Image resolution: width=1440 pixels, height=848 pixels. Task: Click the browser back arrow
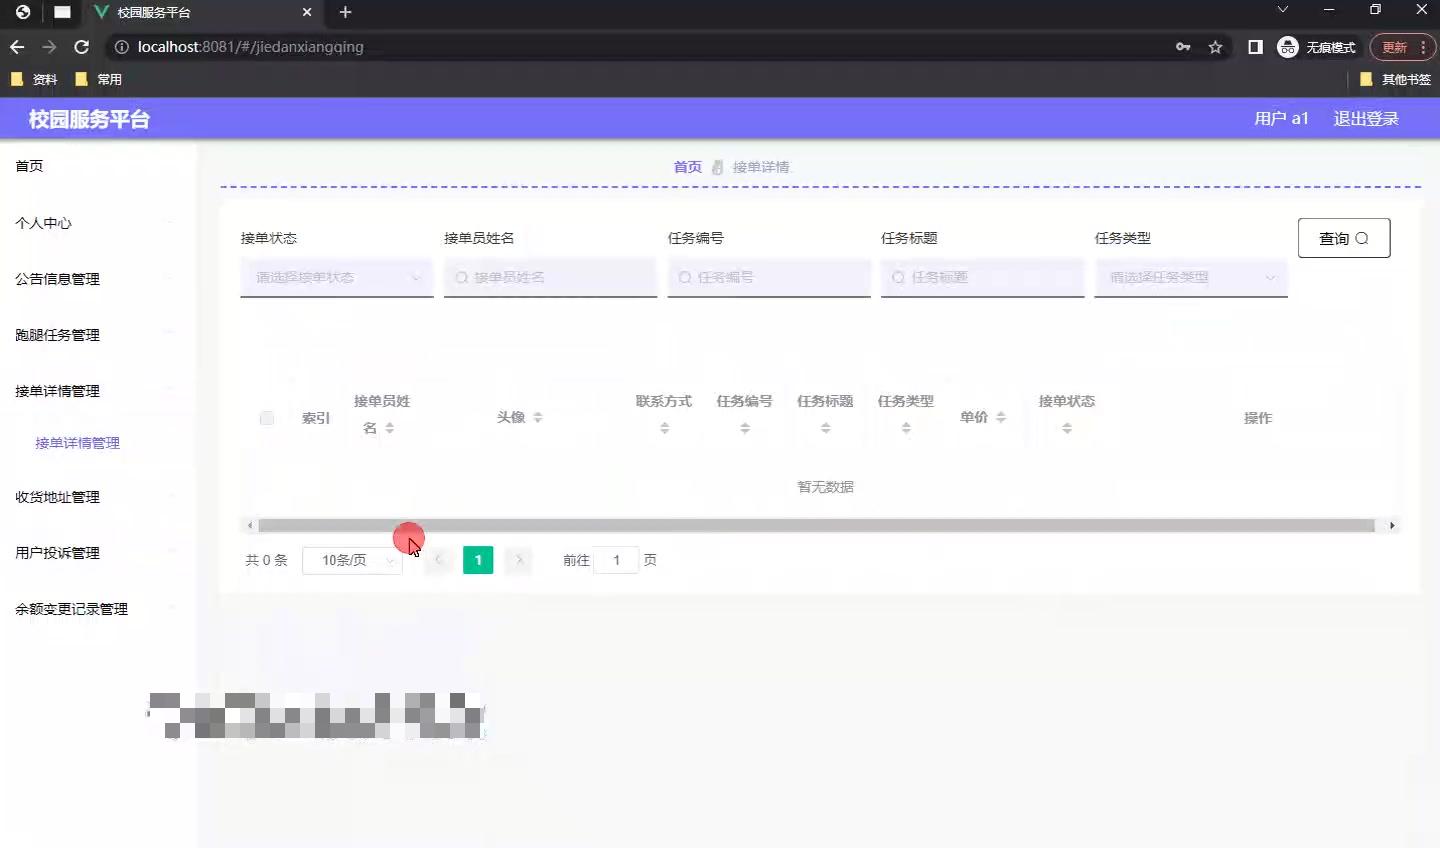17,47
